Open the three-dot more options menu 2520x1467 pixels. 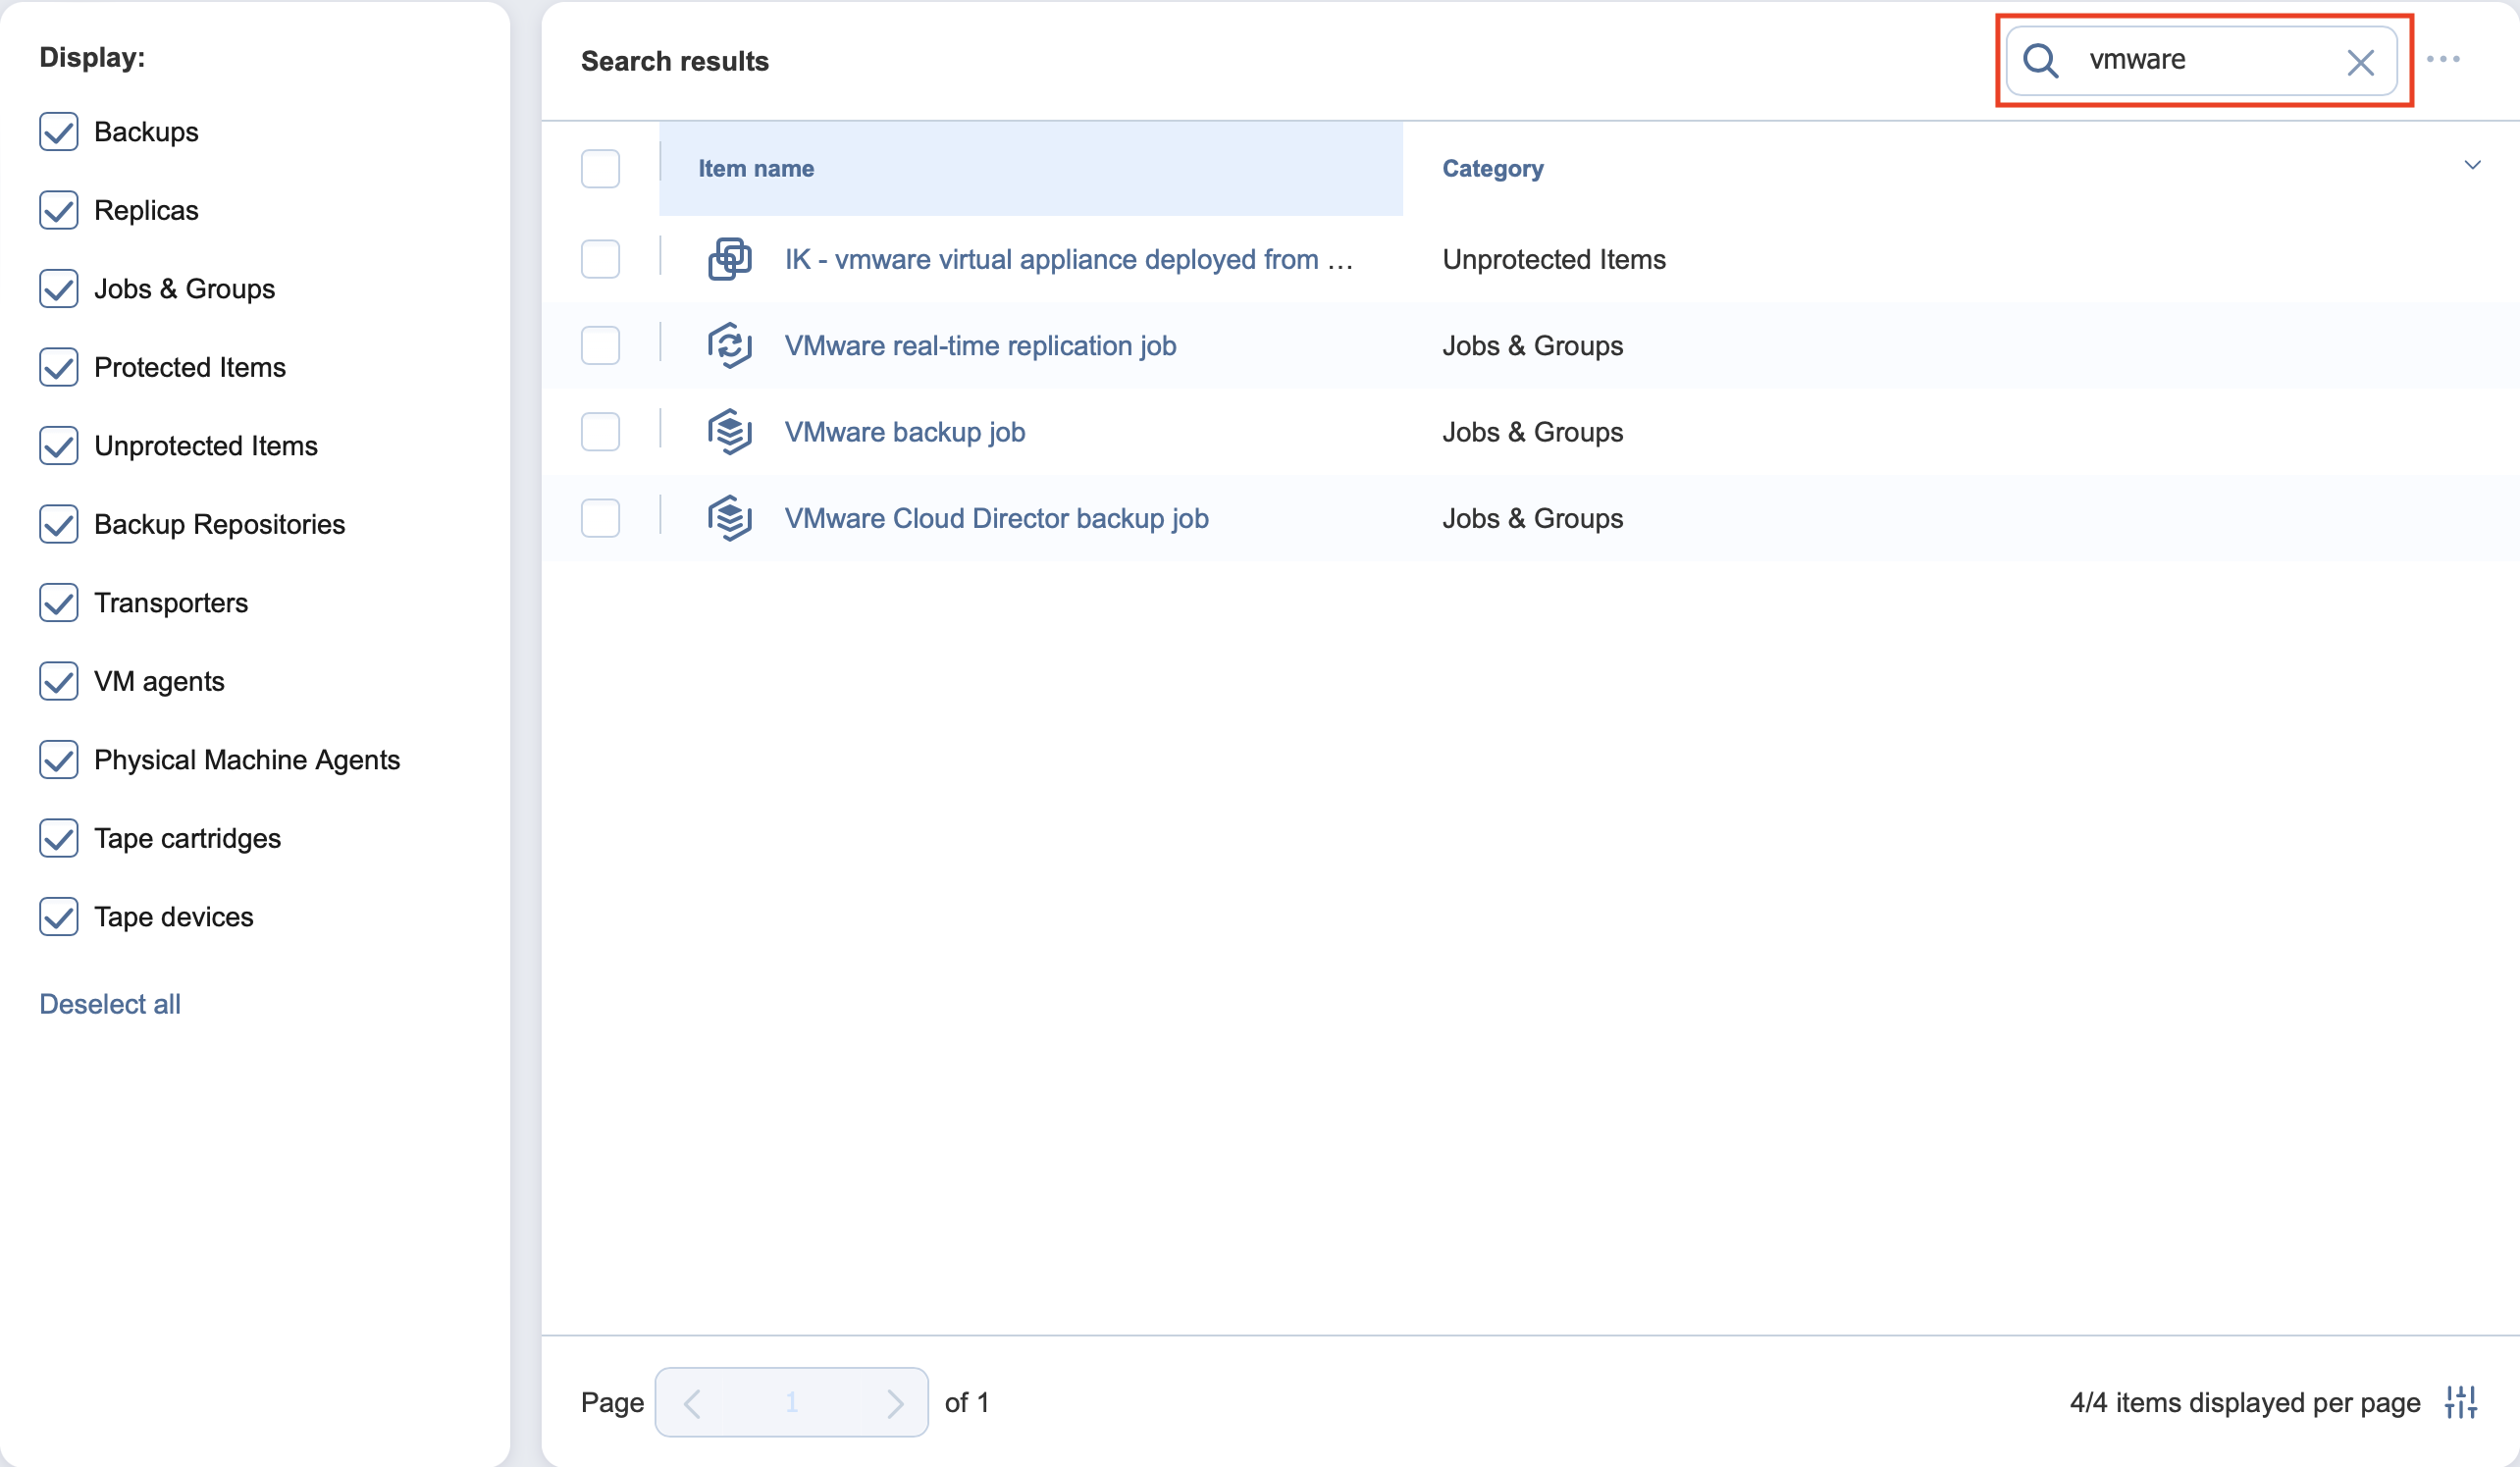point(2443,59)
